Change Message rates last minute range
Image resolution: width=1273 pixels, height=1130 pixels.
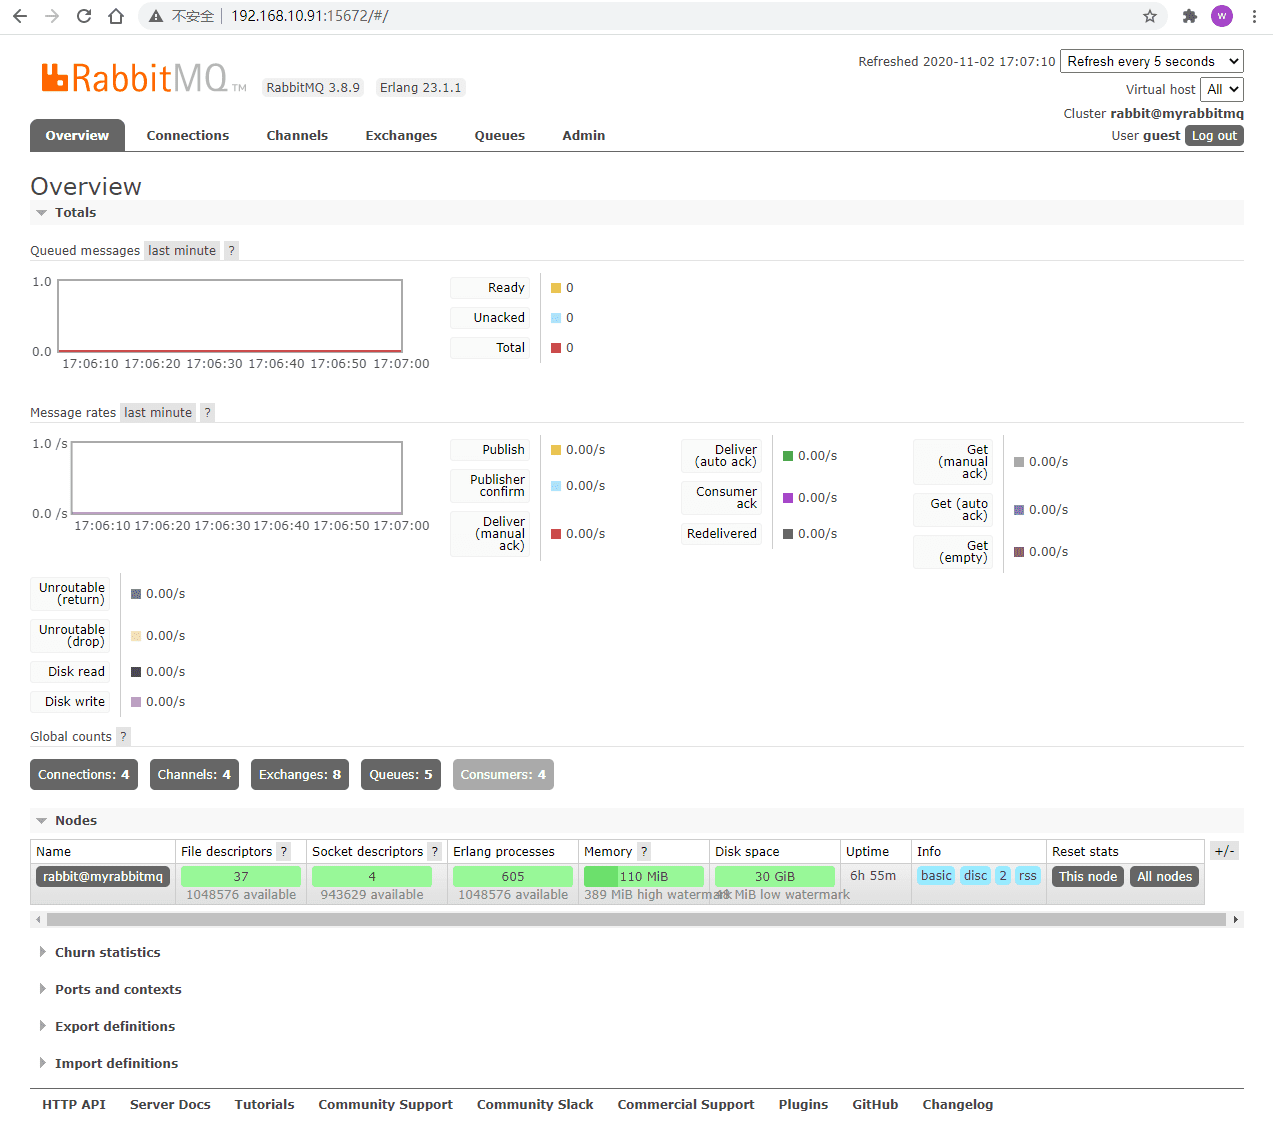click(x=158, y=413)
